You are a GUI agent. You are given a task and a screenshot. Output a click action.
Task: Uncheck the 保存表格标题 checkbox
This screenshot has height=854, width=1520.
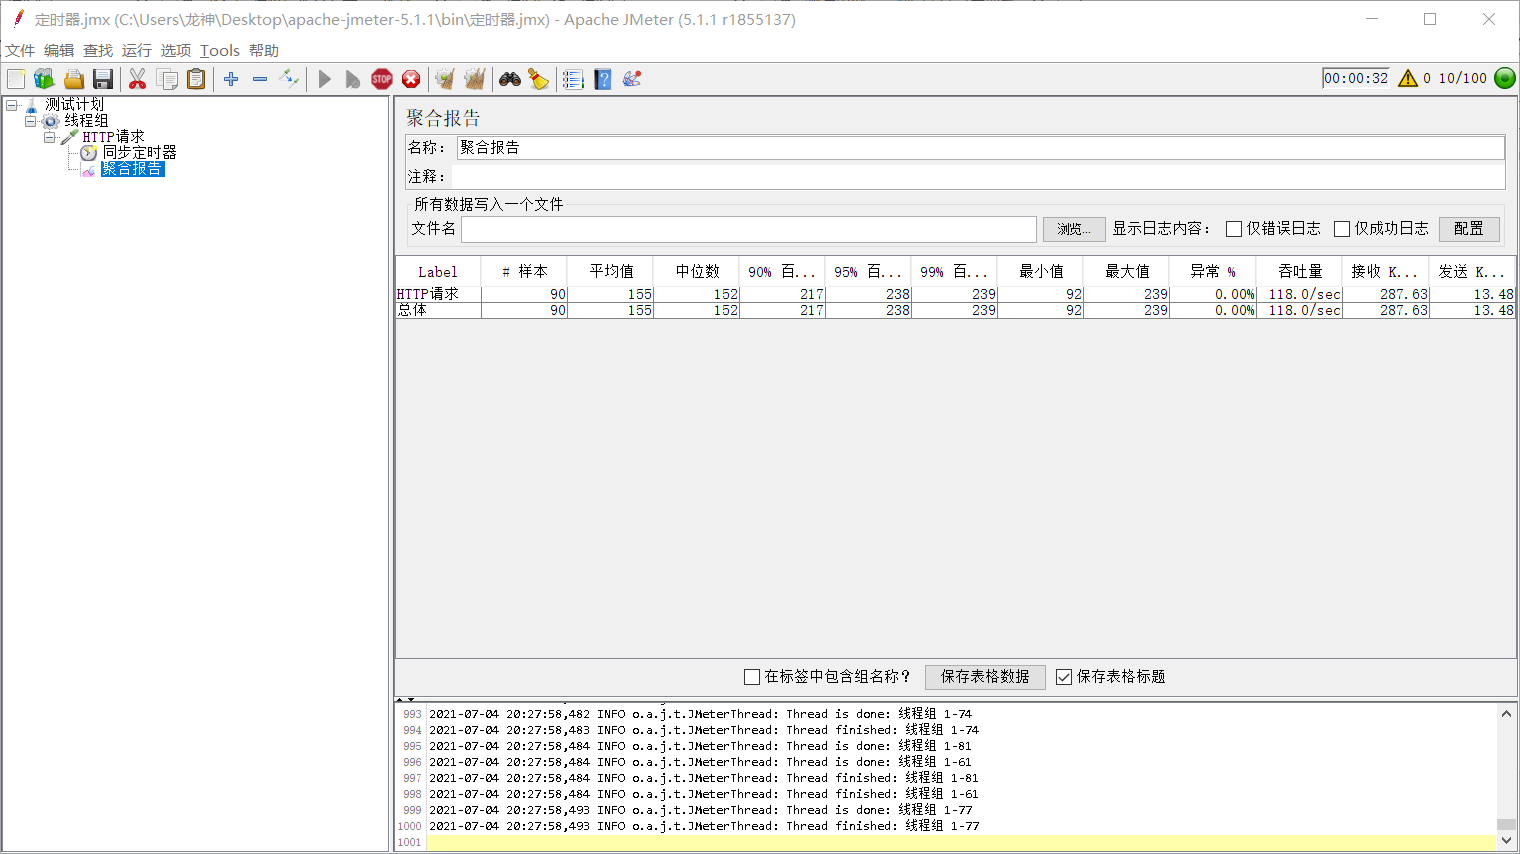(x=1064, y=677)
